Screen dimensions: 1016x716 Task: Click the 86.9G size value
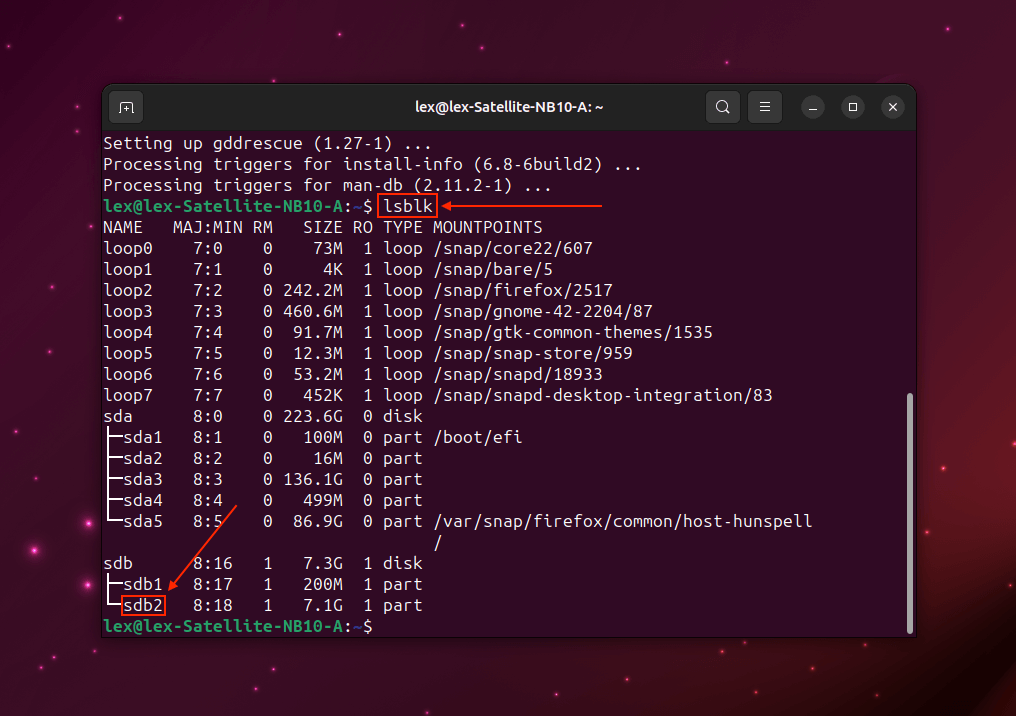[318, 522]
